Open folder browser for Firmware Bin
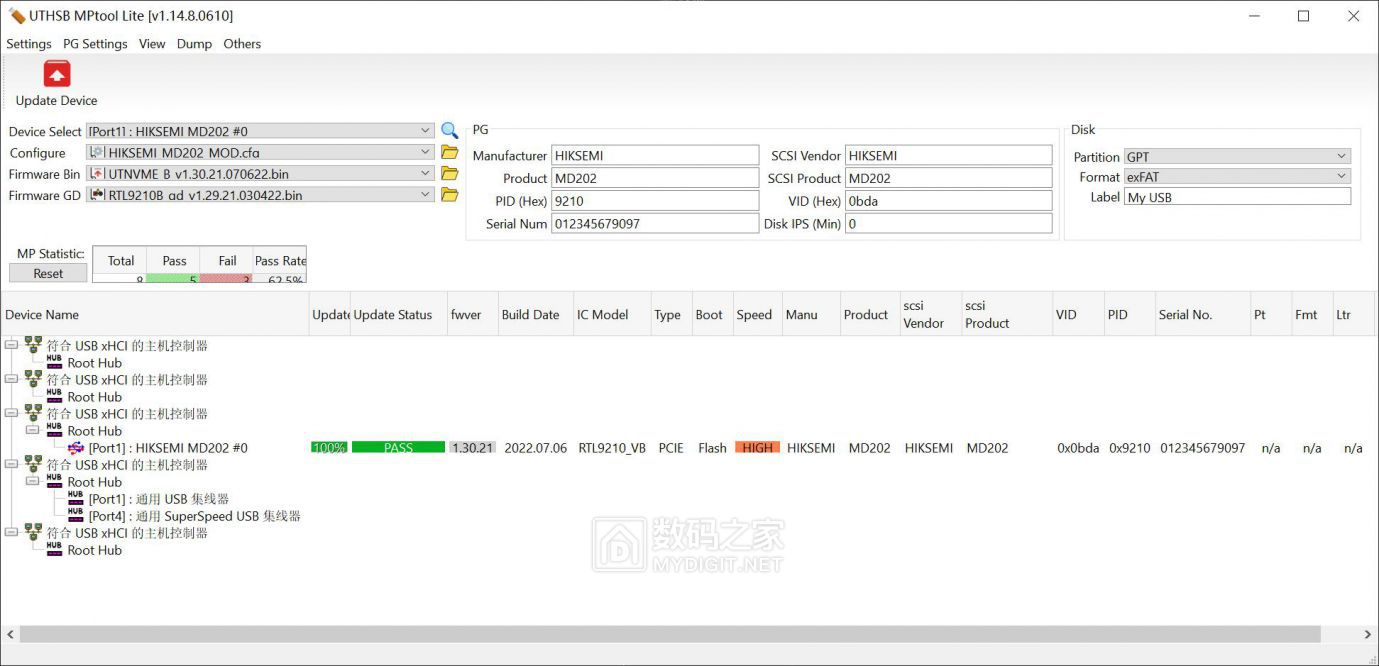The width and height of the screenshot is (1379, 666). pyautogui.click(x=449, y=174)
